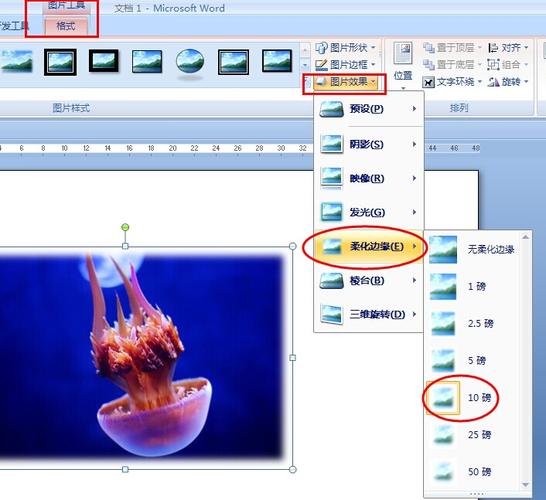Open the 位置 position dropdown
This screenshot has width=546, height=500.
403,65
